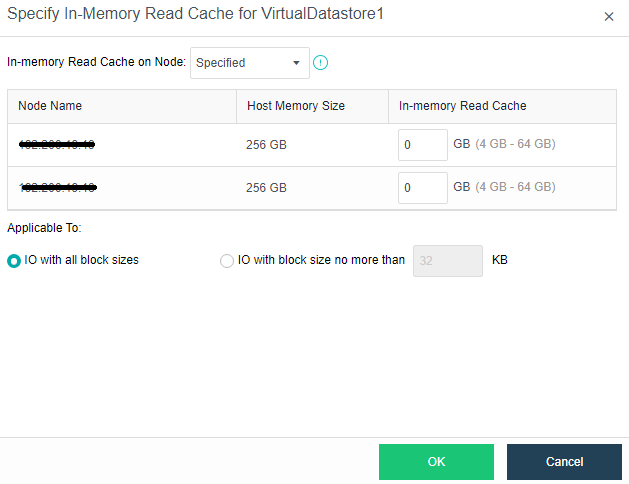
Task: Click the block size KB input field
Action: point(447,260)
